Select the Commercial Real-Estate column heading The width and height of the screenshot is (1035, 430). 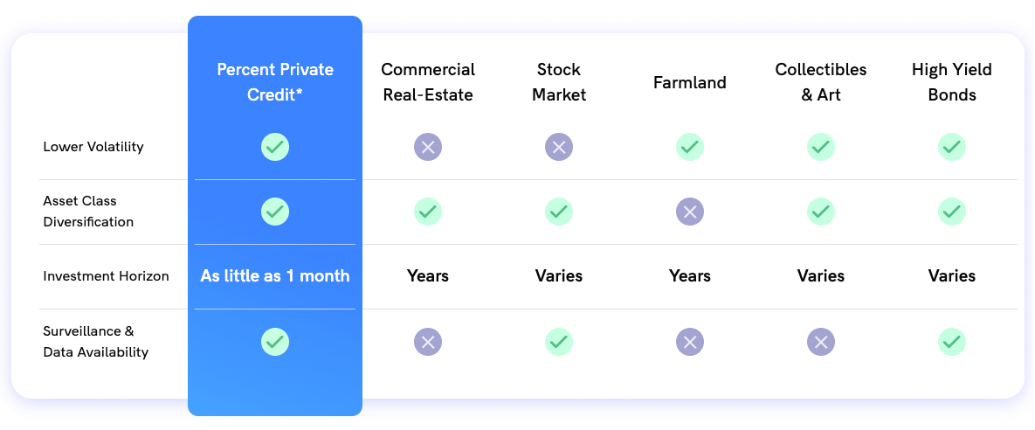[x=428, y=82]
